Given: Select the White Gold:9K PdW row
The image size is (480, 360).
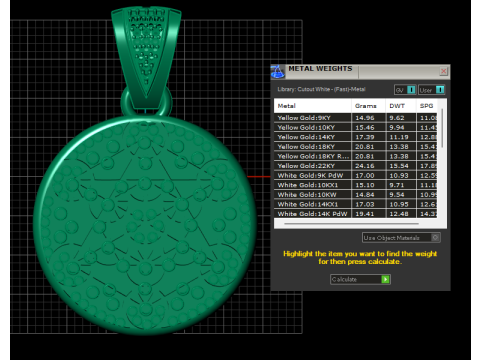Looking at the screenshot, I should [356, 176].
